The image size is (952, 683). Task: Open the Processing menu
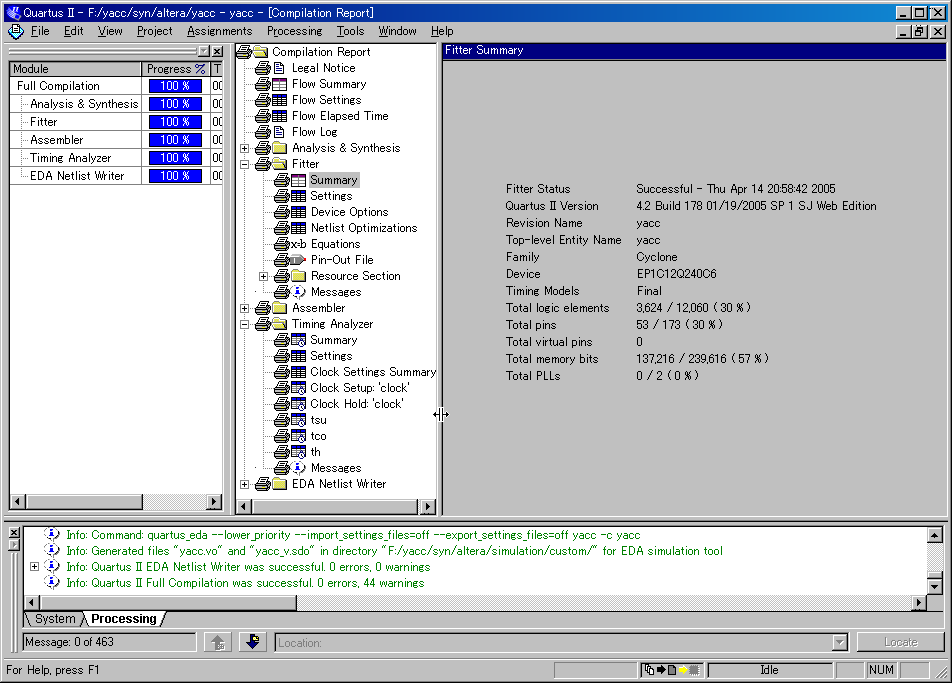pos(294,31)
